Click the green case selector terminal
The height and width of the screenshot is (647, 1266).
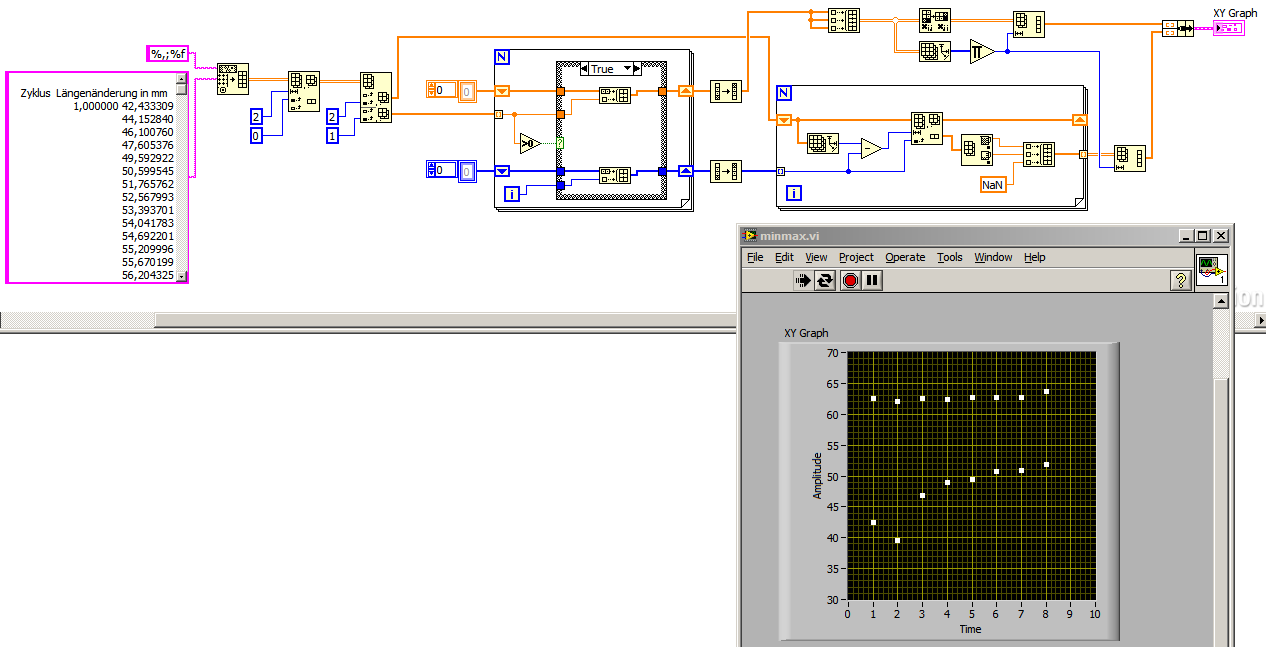click(560, 143)
